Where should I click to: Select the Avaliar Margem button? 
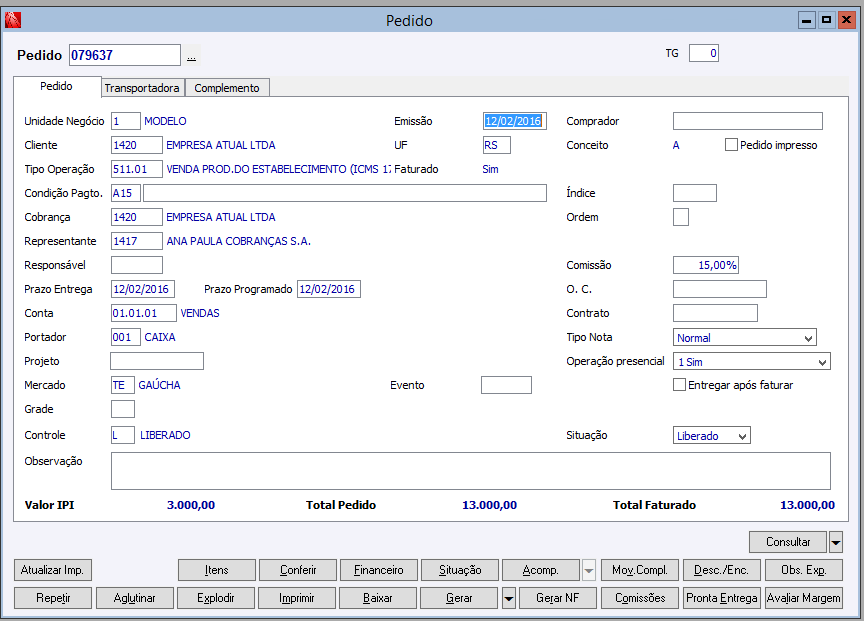click(803, 598)
